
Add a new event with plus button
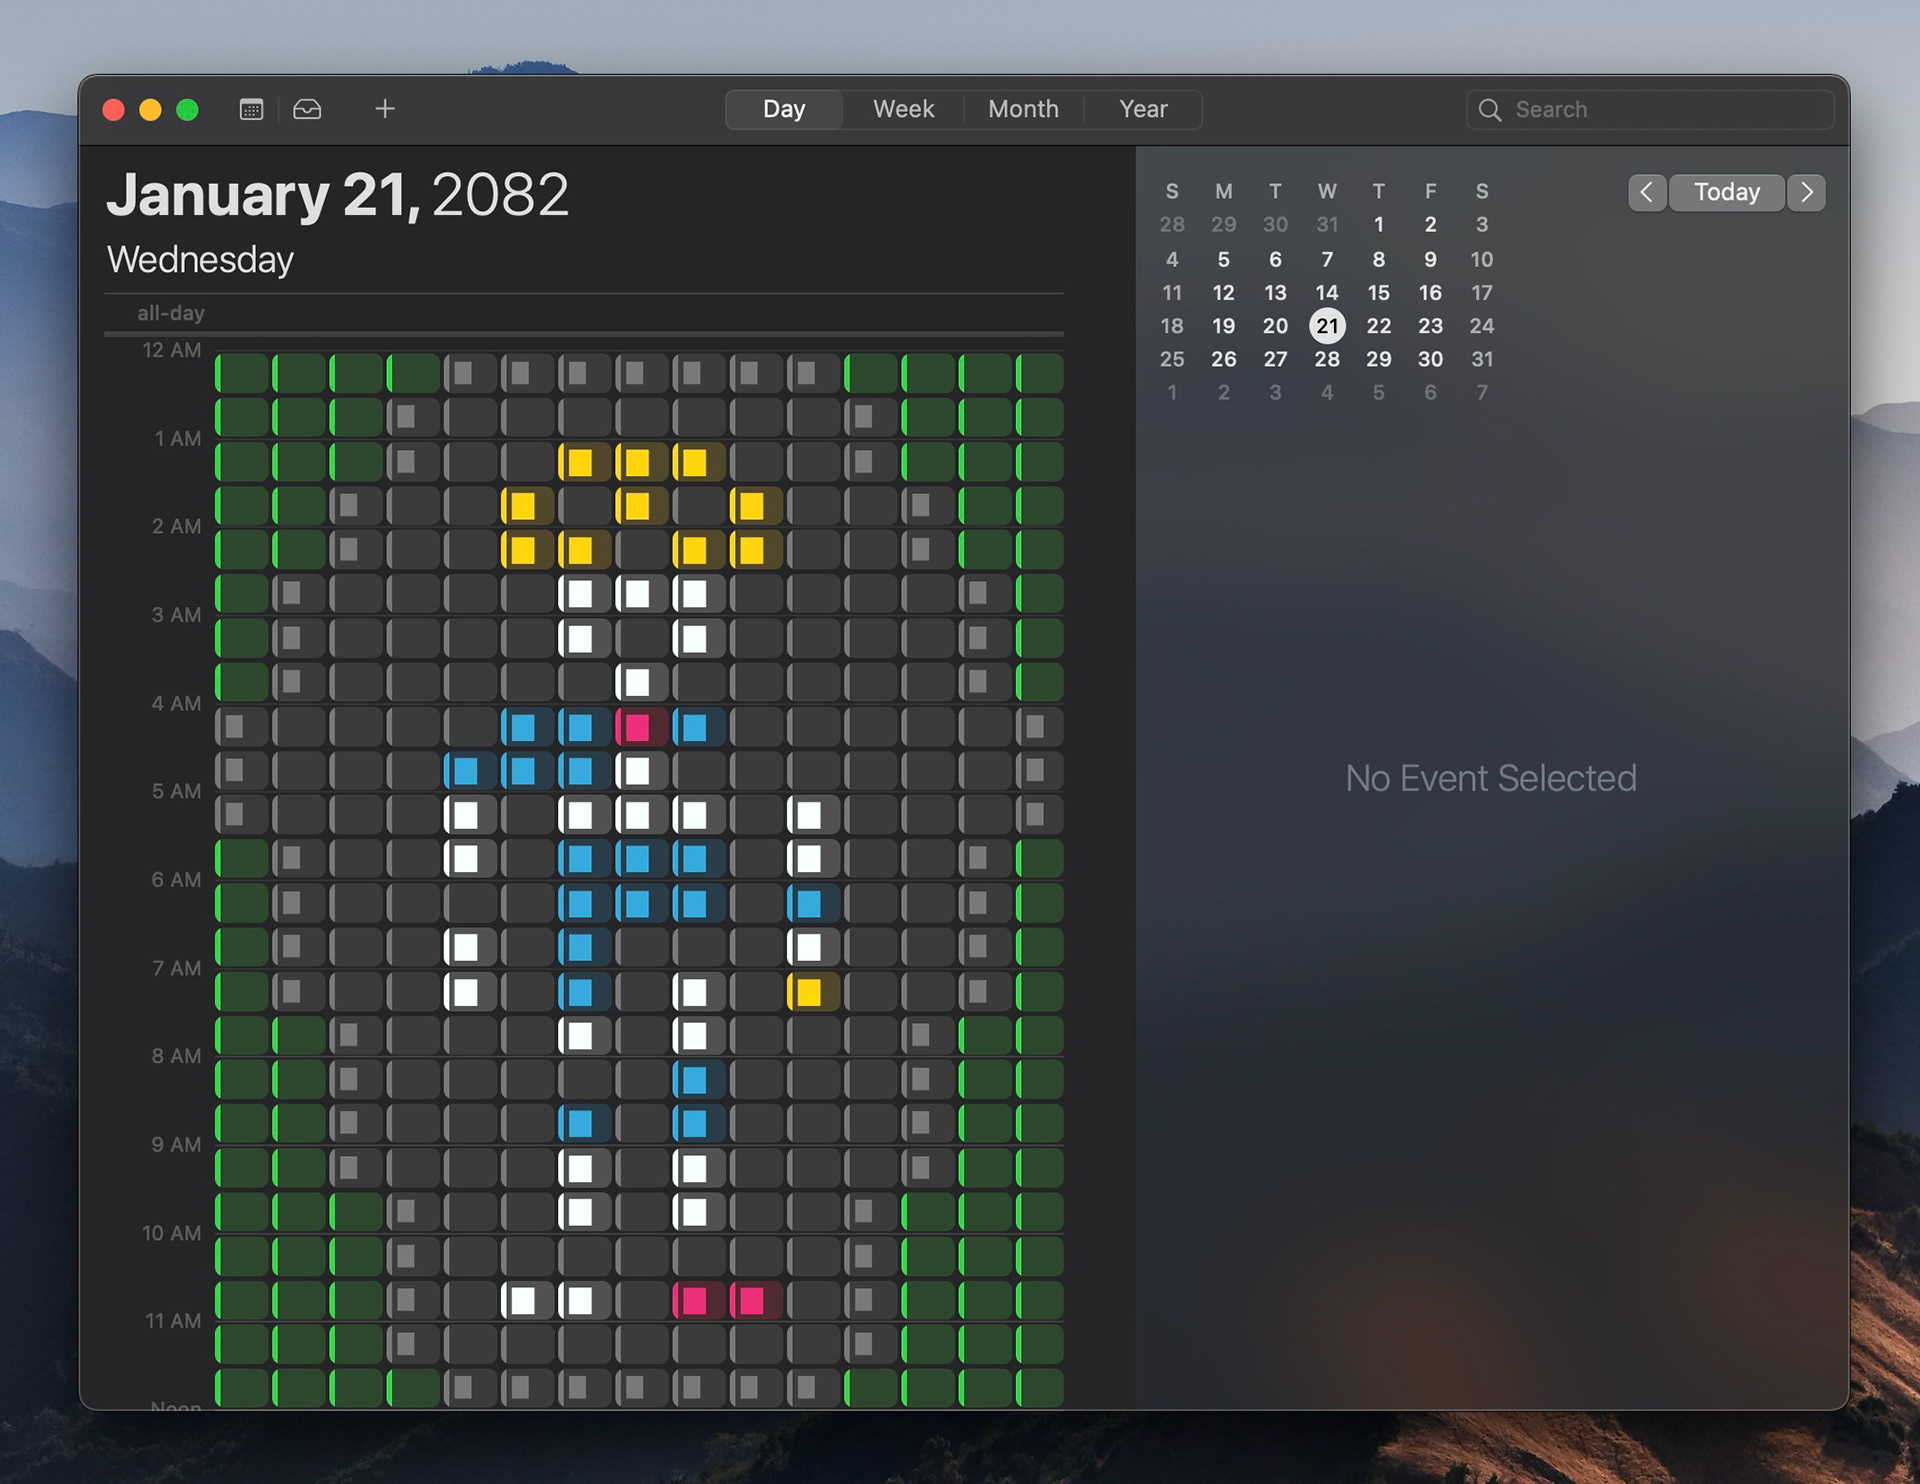(385, 108)
